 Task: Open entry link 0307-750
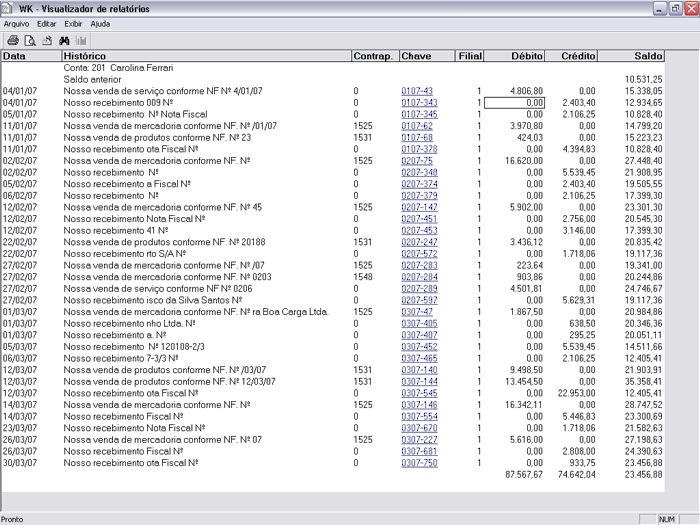419,463
